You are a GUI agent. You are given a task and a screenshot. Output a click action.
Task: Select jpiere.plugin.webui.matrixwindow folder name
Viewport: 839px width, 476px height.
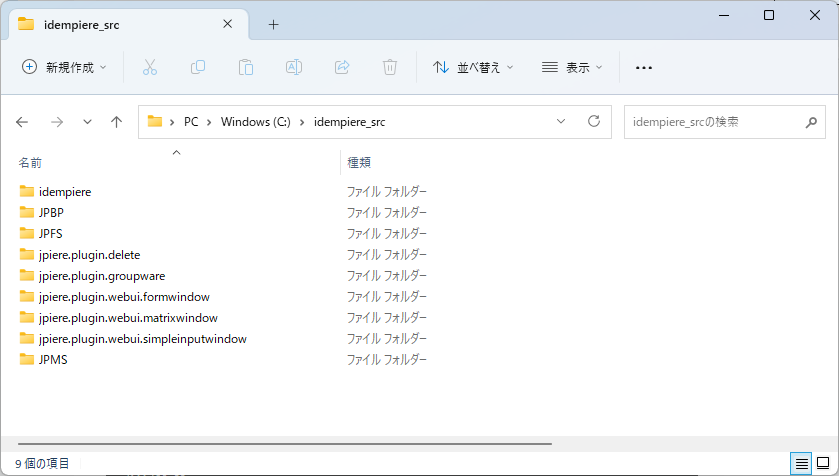(x=128, y=318)
